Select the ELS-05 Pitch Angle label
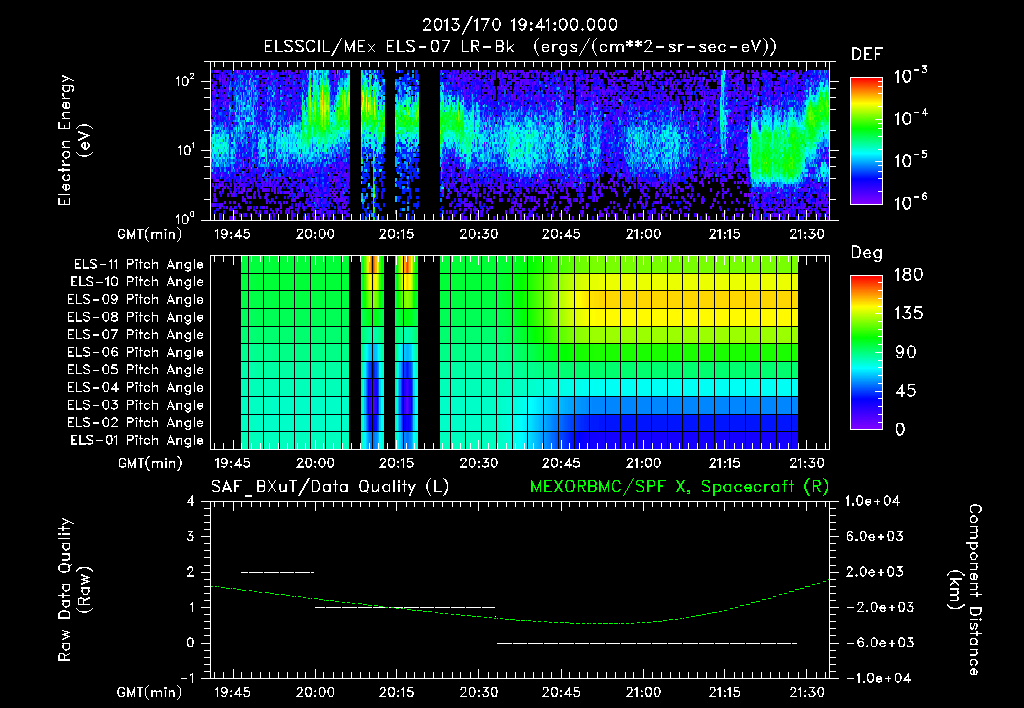Screen dimensions: 1024x708 (x=136, y=370)
